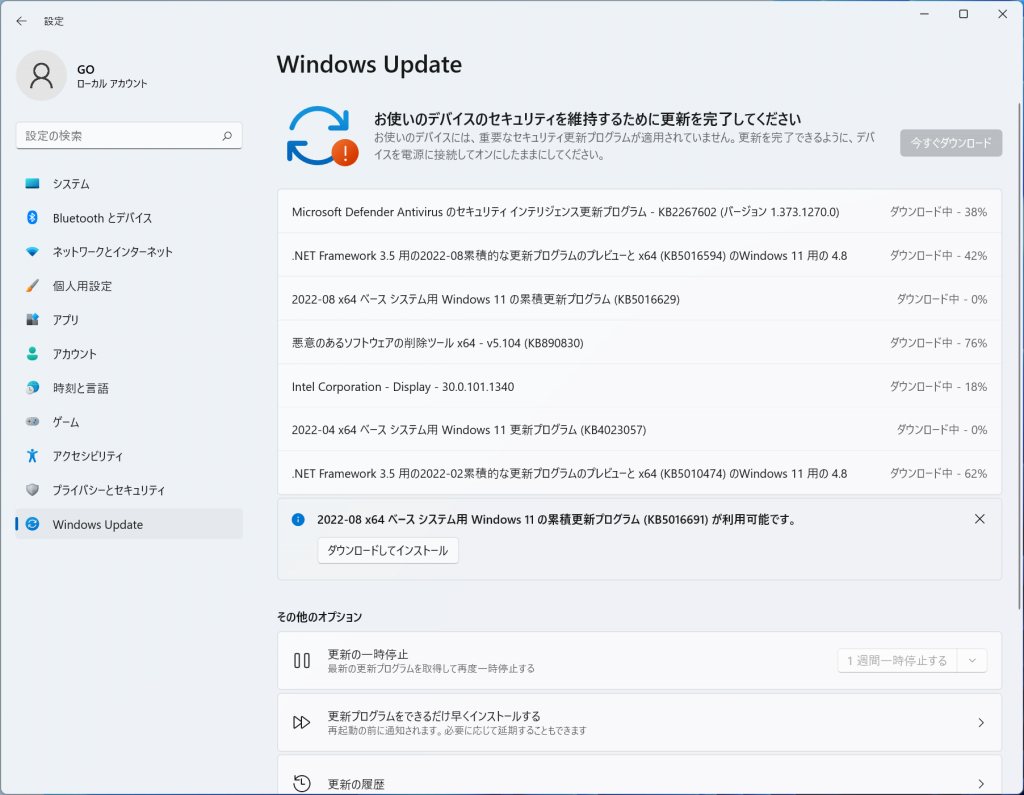Expand 更新プログラムをできるだけ早くインストールする chevron

pos(981,722)
